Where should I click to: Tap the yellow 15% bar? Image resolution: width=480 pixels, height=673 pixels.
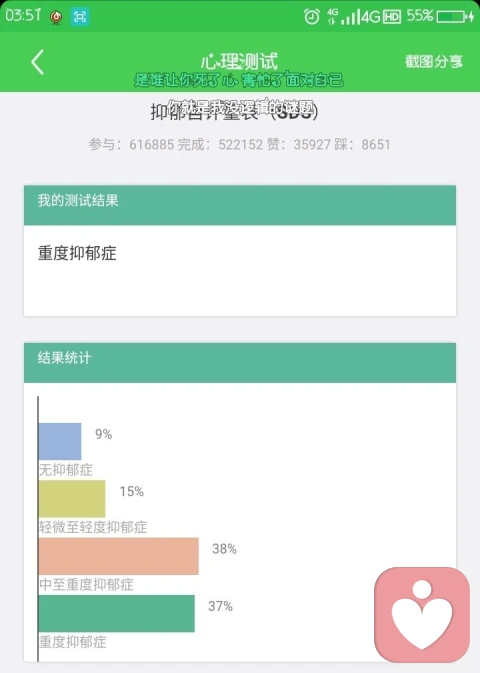(x=72, y=499)
